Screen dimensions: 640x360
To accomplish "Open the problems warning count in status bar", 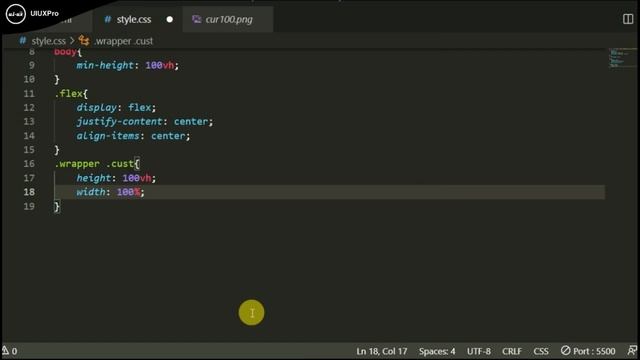I will point(10,351).
